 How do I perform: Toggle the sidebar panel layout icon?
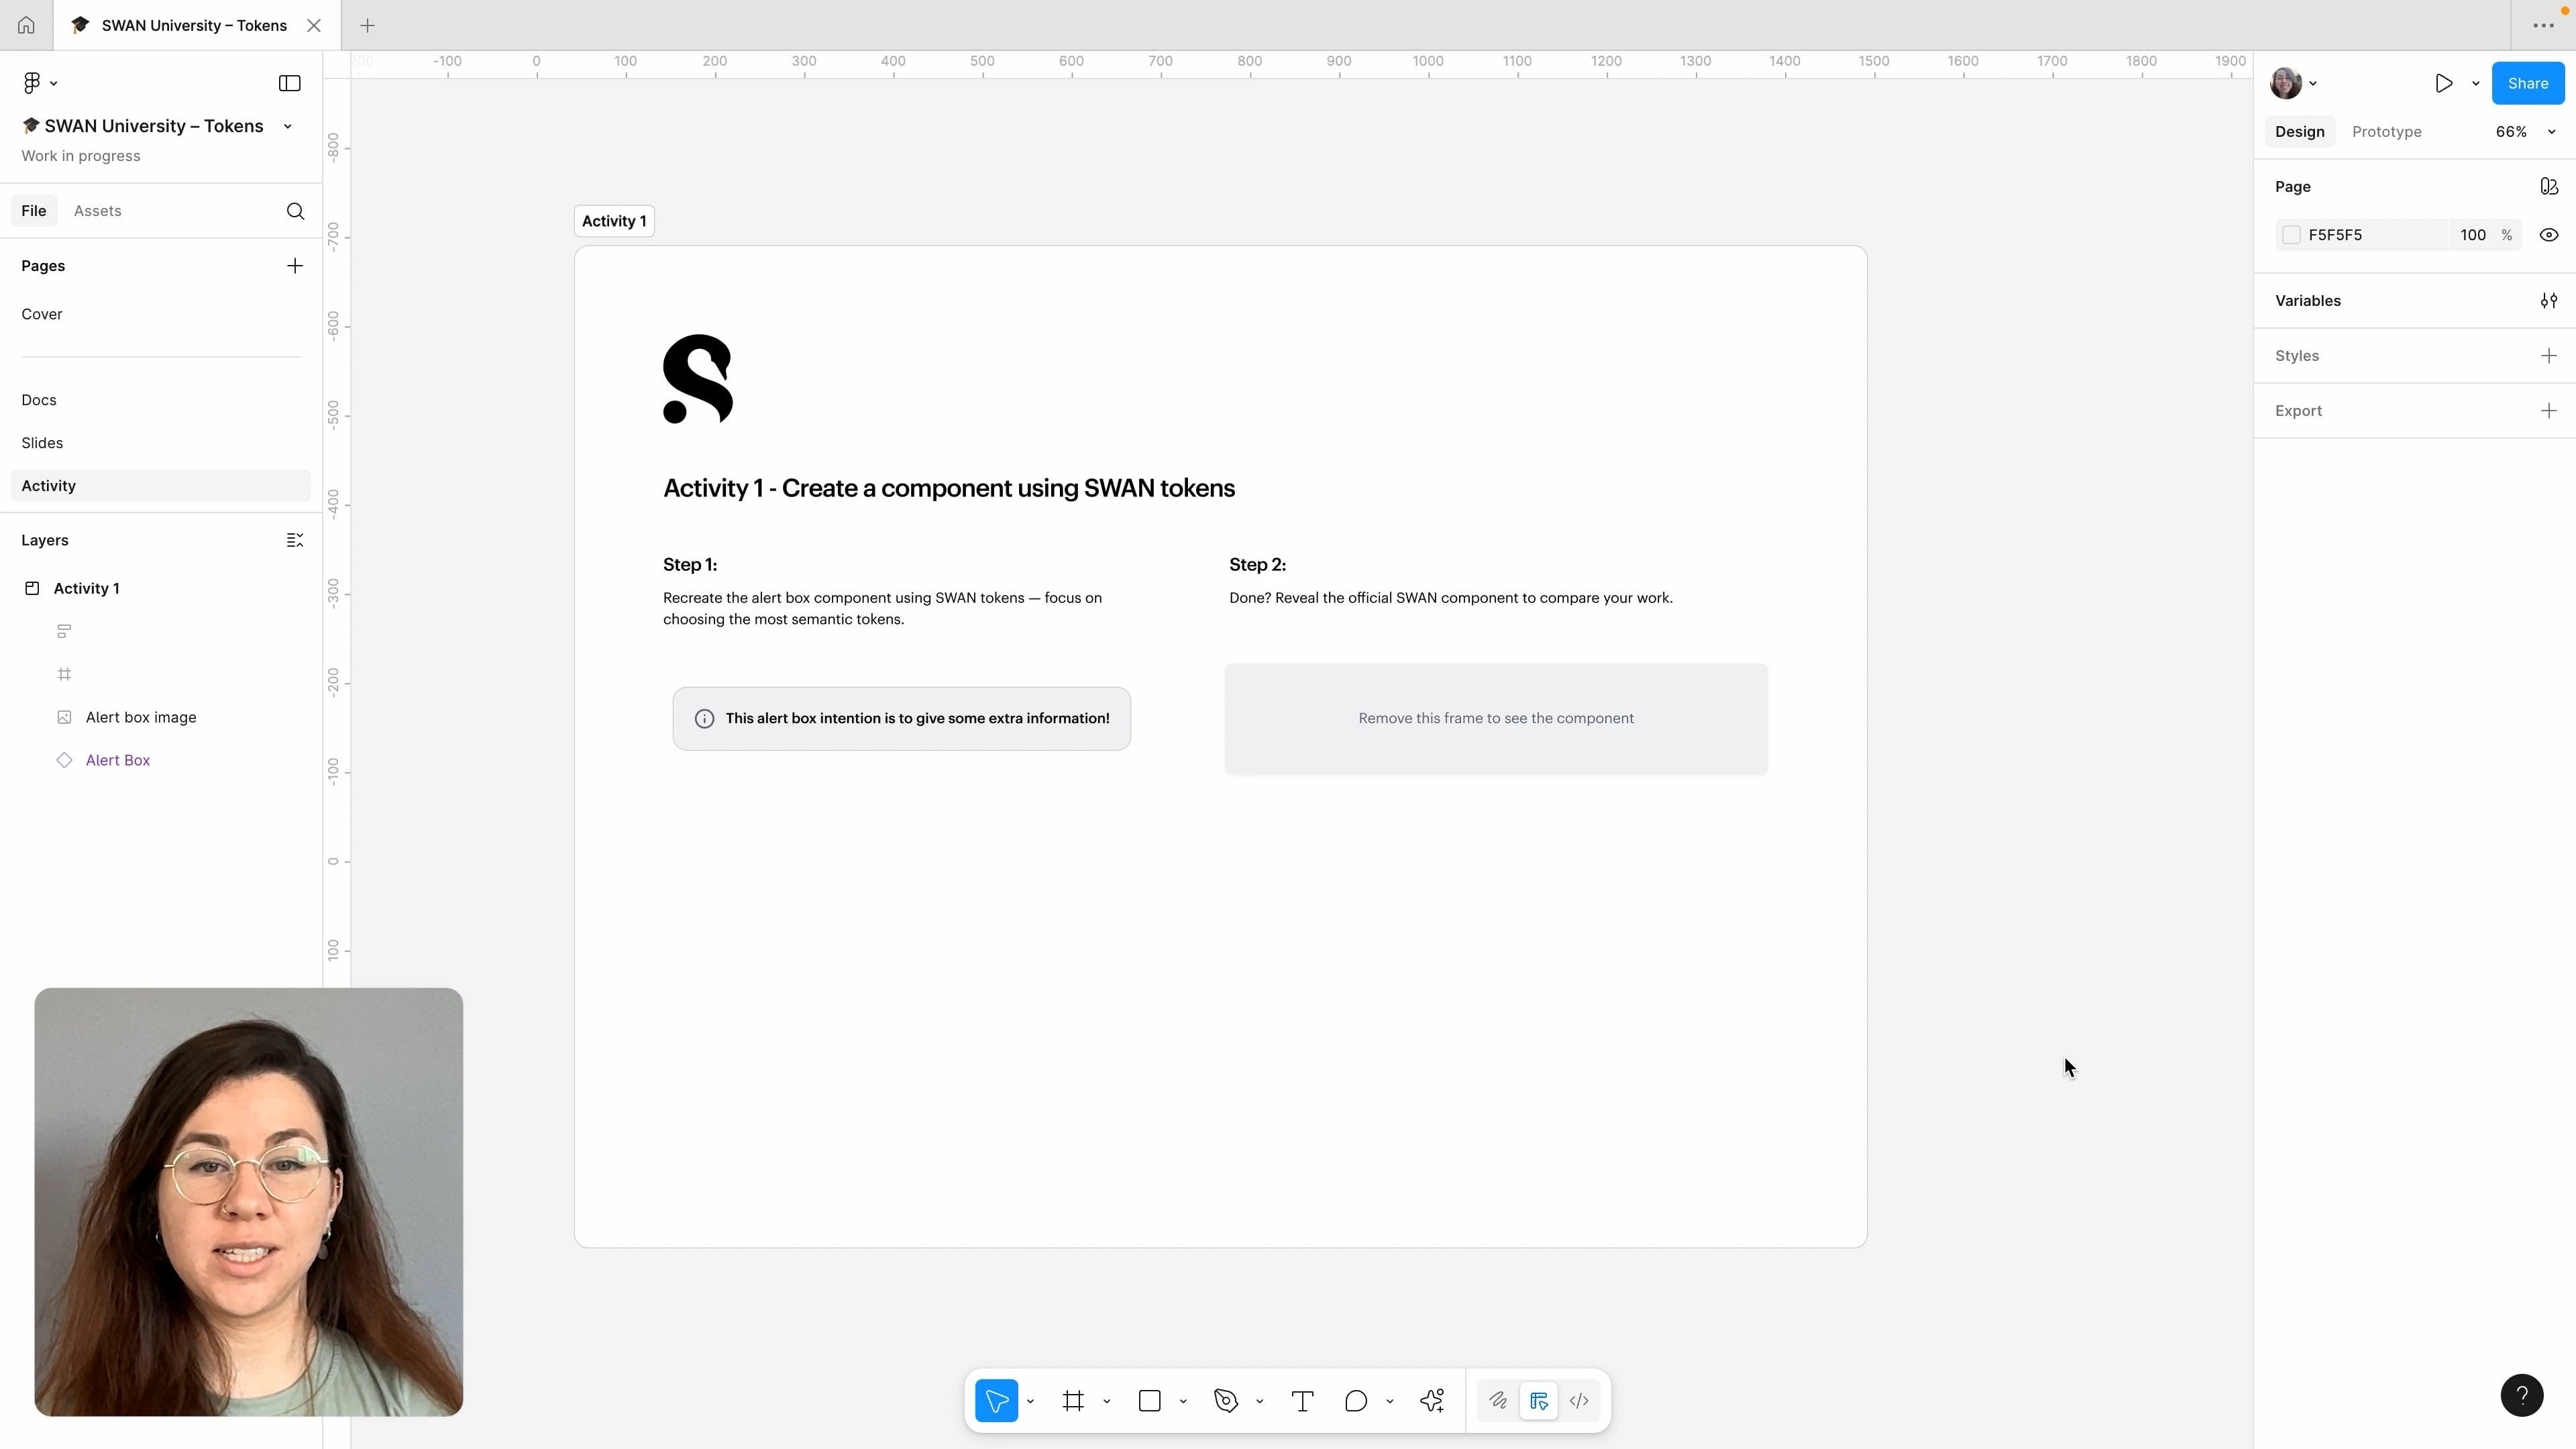(290, 83)
